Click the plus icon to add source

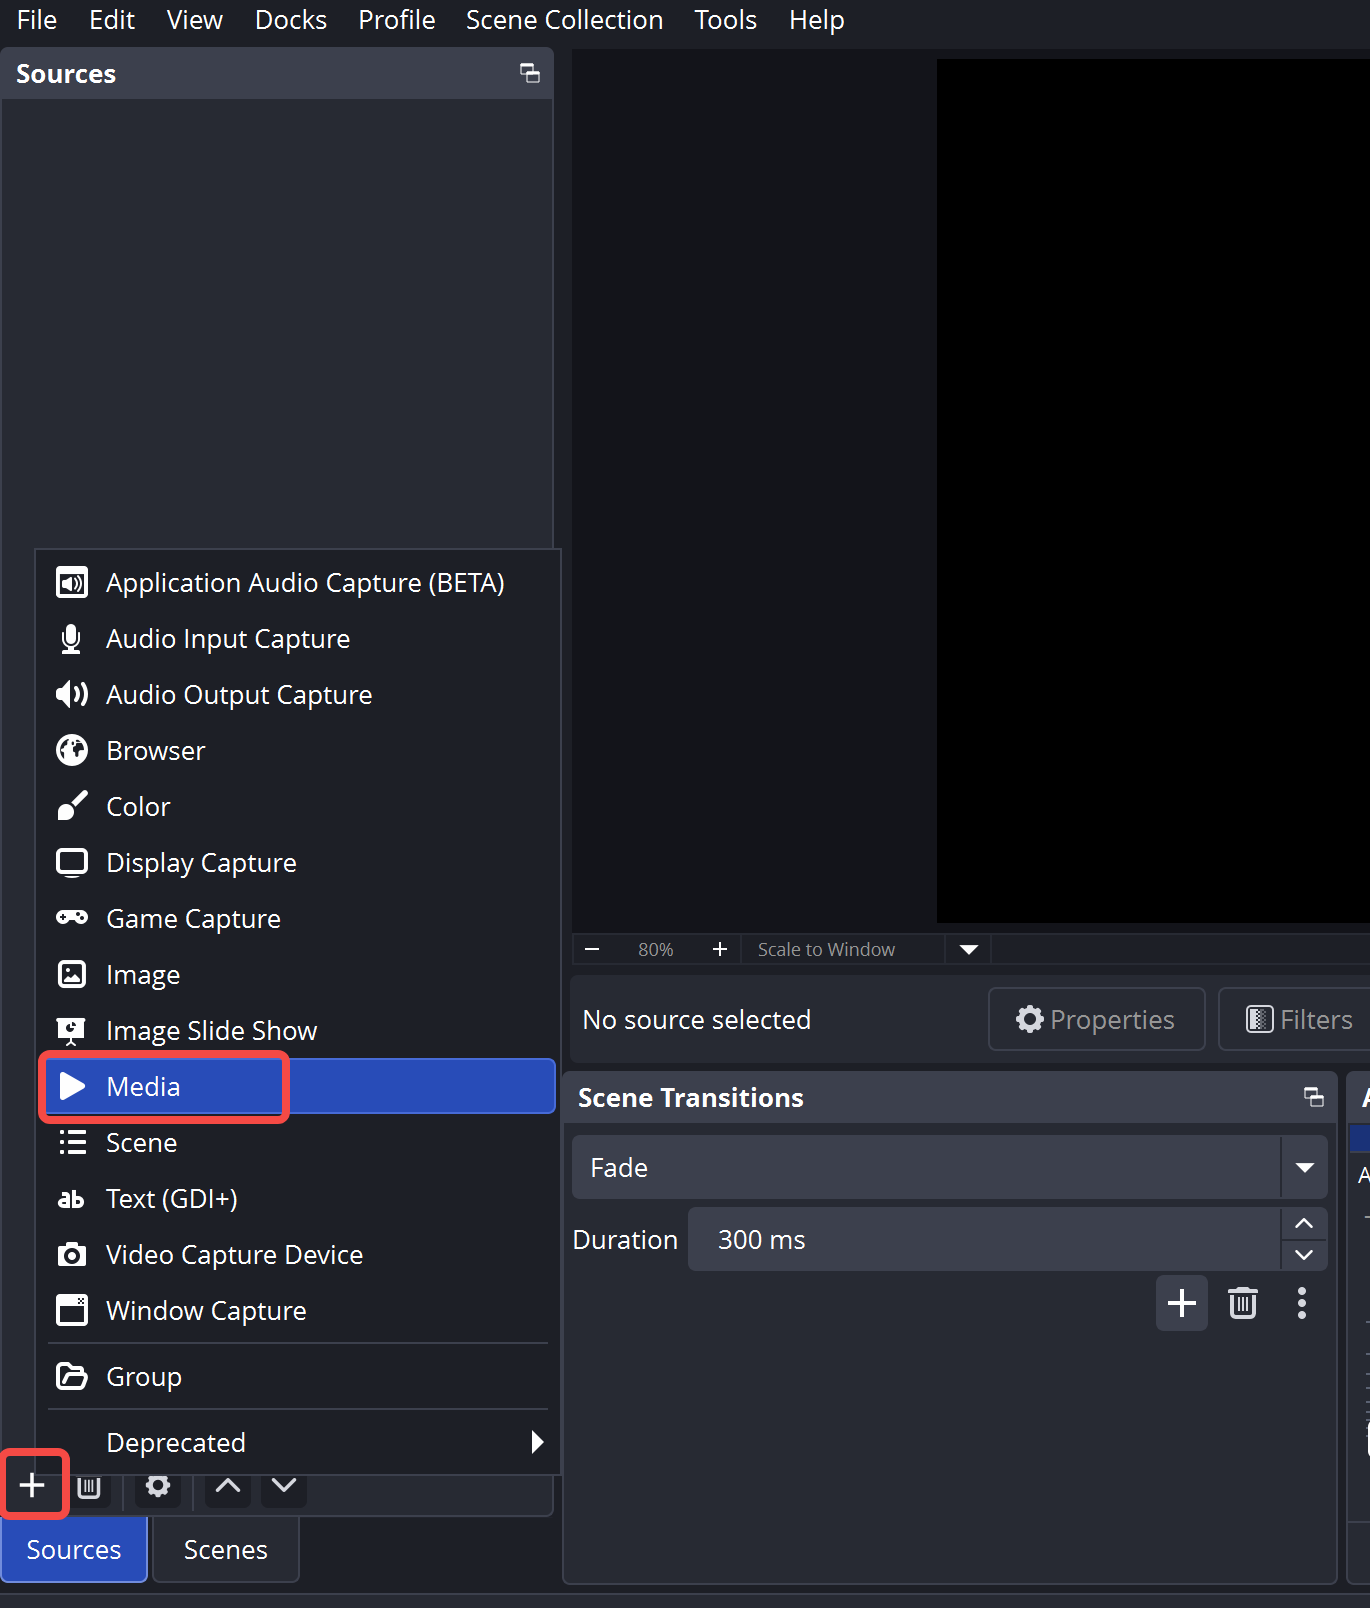(x=32, y=1485)
